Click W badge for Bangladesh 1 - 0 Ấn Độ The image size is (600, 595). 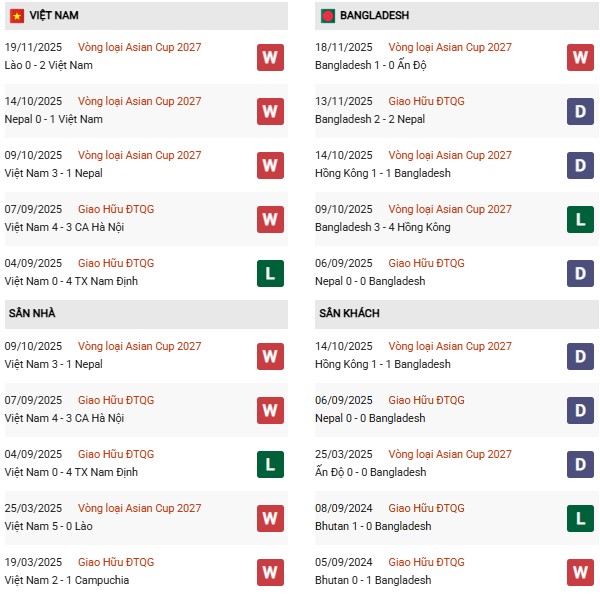pos(579,57)
